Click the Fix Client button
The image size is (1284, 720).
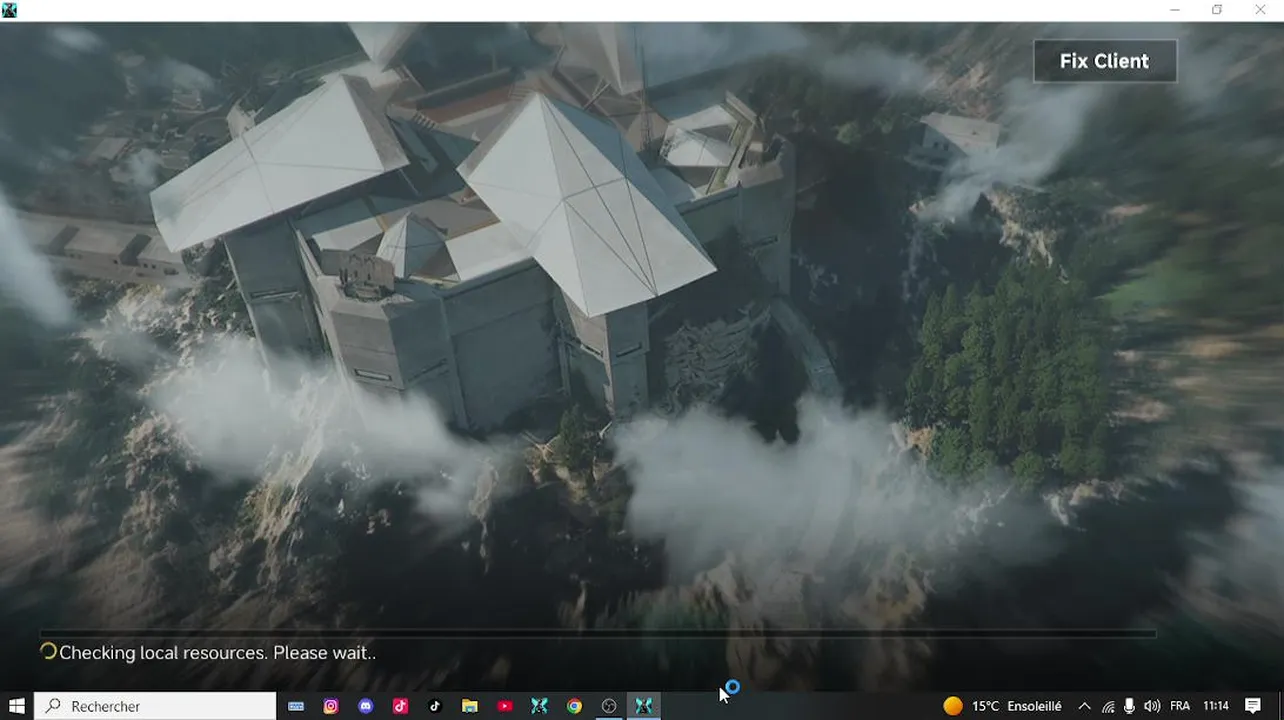tap(1104, 61)
